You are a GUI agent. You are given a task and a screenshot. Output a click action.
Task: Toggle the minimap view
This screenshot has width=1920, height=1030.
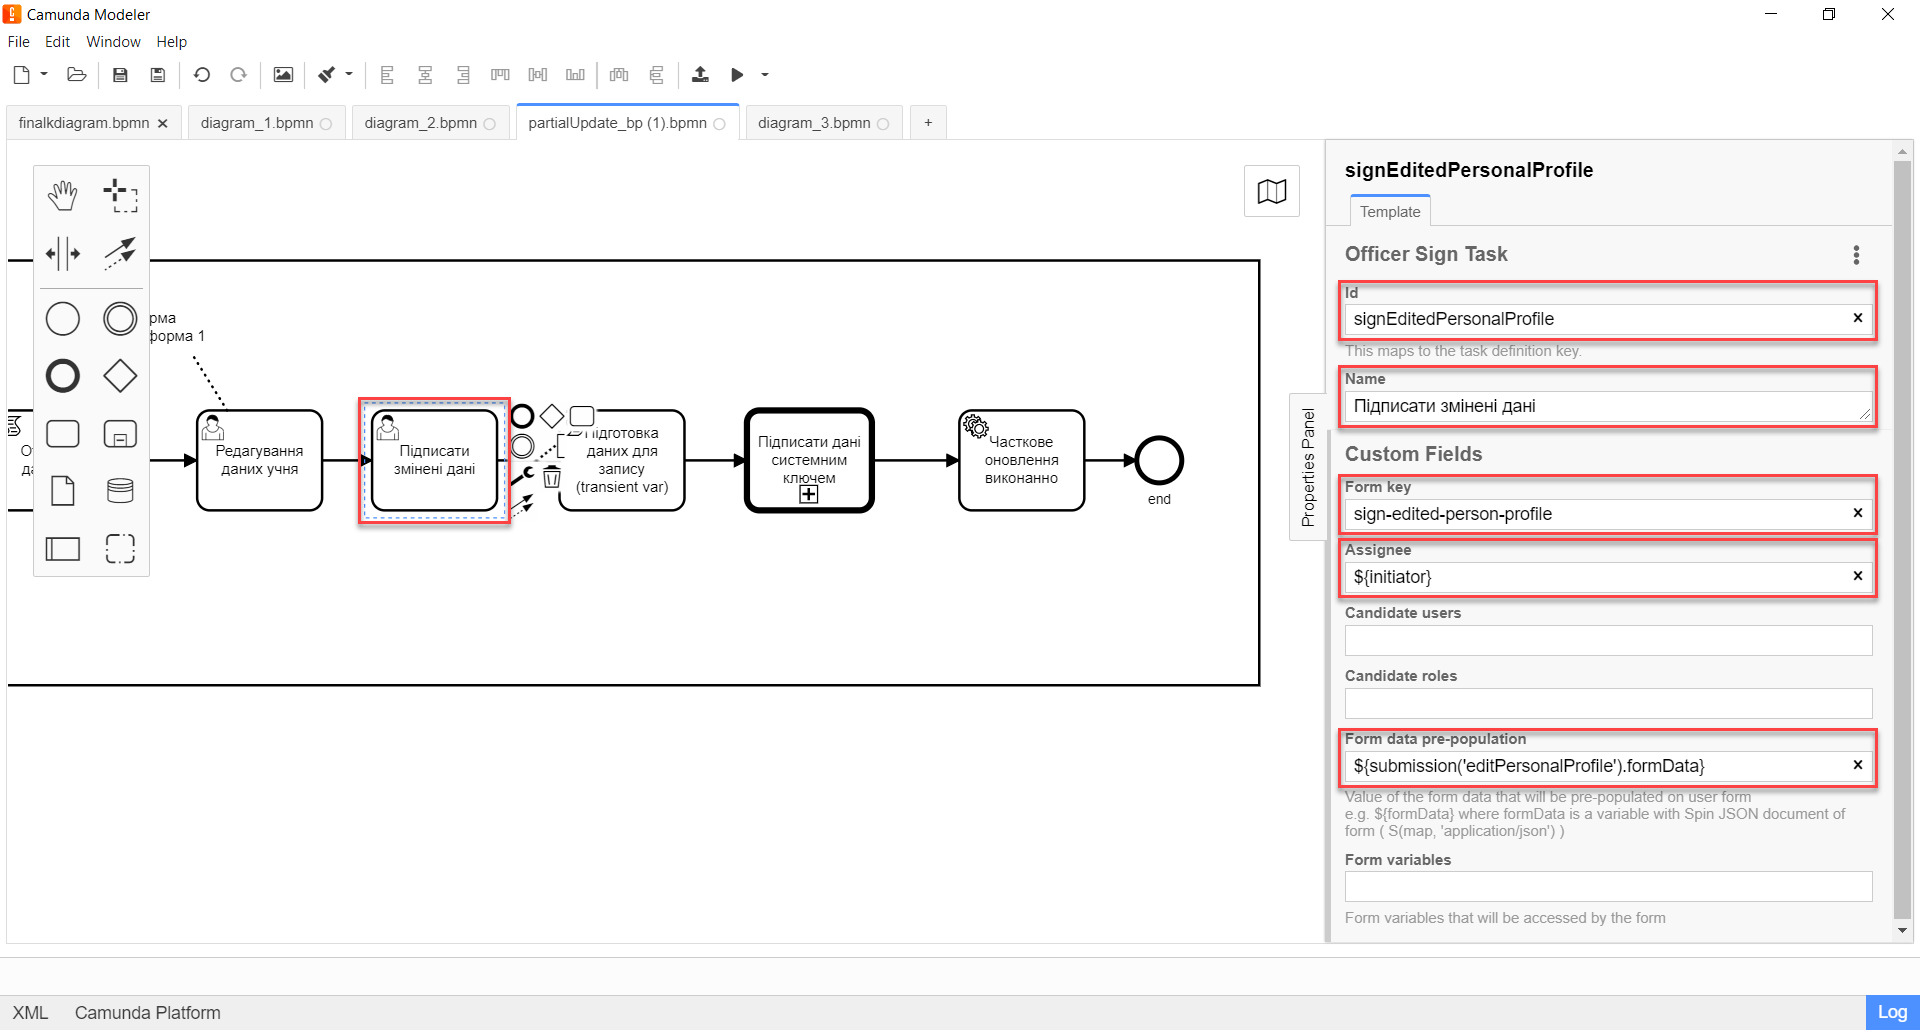(1272, 191)
